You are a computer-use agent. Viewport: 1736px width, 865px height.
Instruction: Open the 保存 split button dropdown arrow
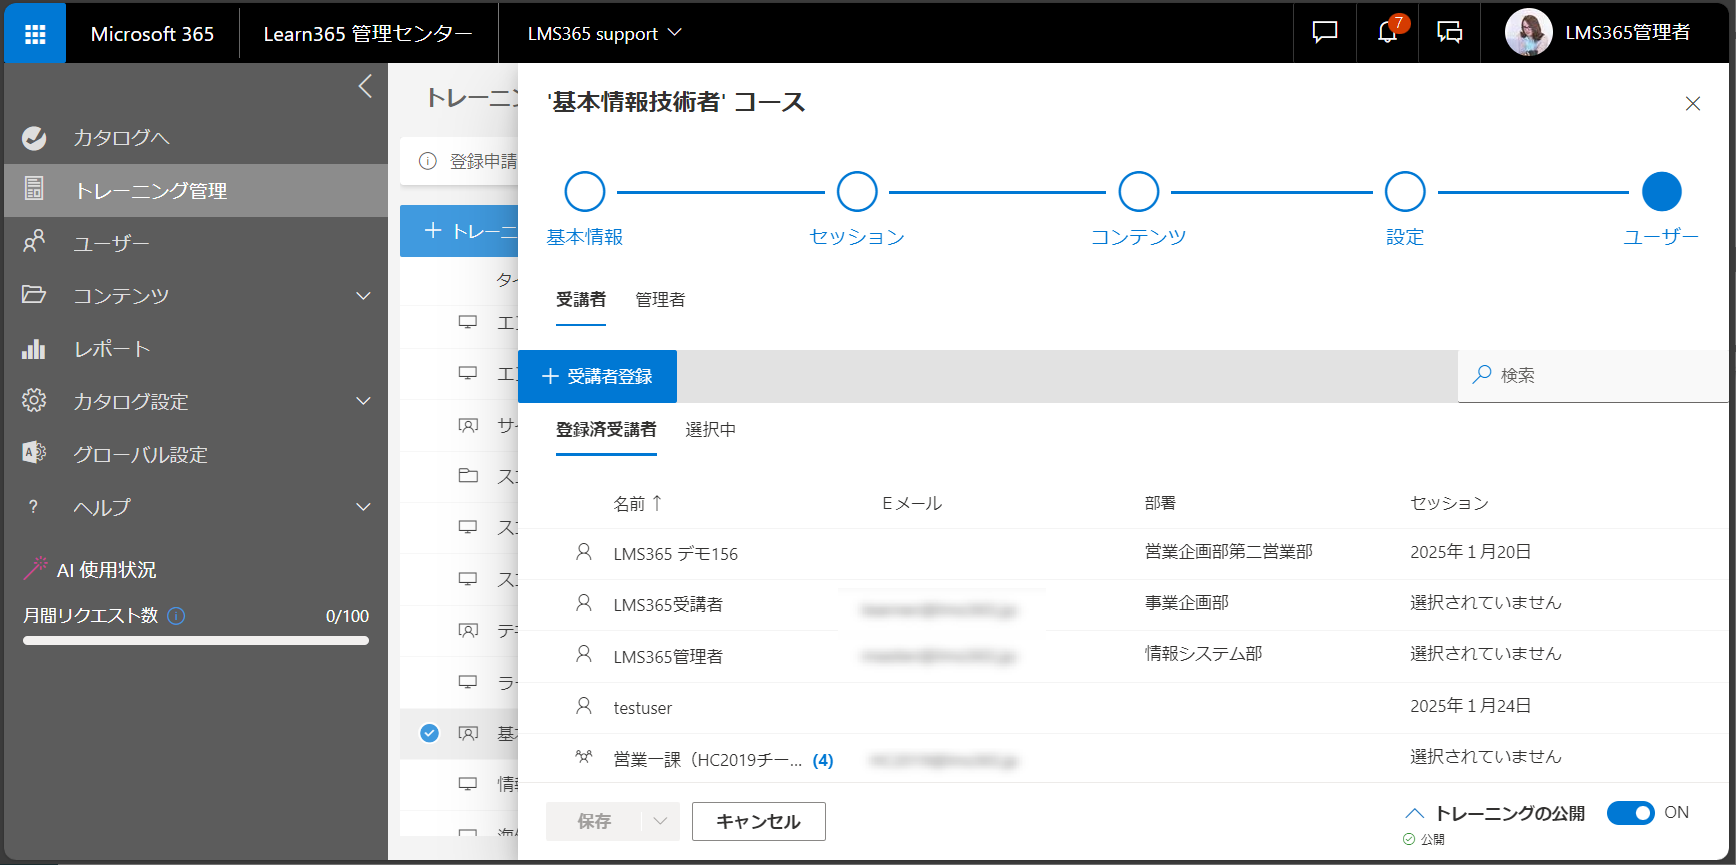[x=660, y=821]
